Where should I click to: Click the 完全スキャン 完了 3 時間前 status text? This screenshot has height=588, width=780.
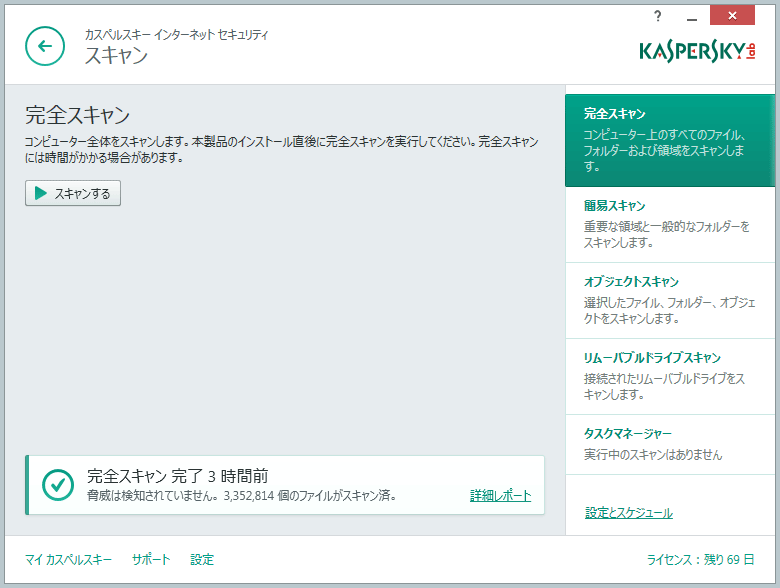(x=178, y=476)
